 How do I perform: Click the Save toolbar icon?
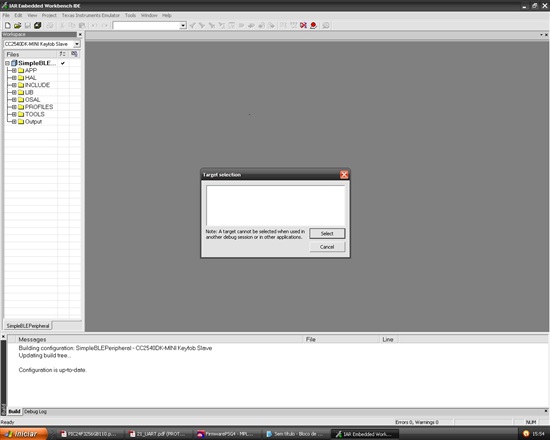click(27, 25)
